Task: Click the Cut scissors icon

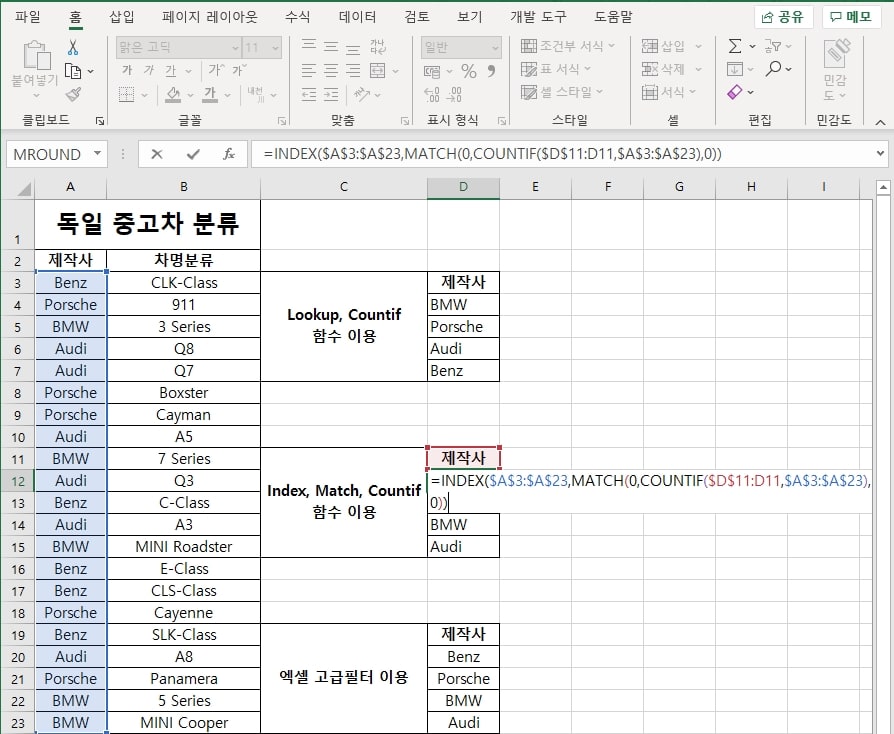Action: [73, 47]
